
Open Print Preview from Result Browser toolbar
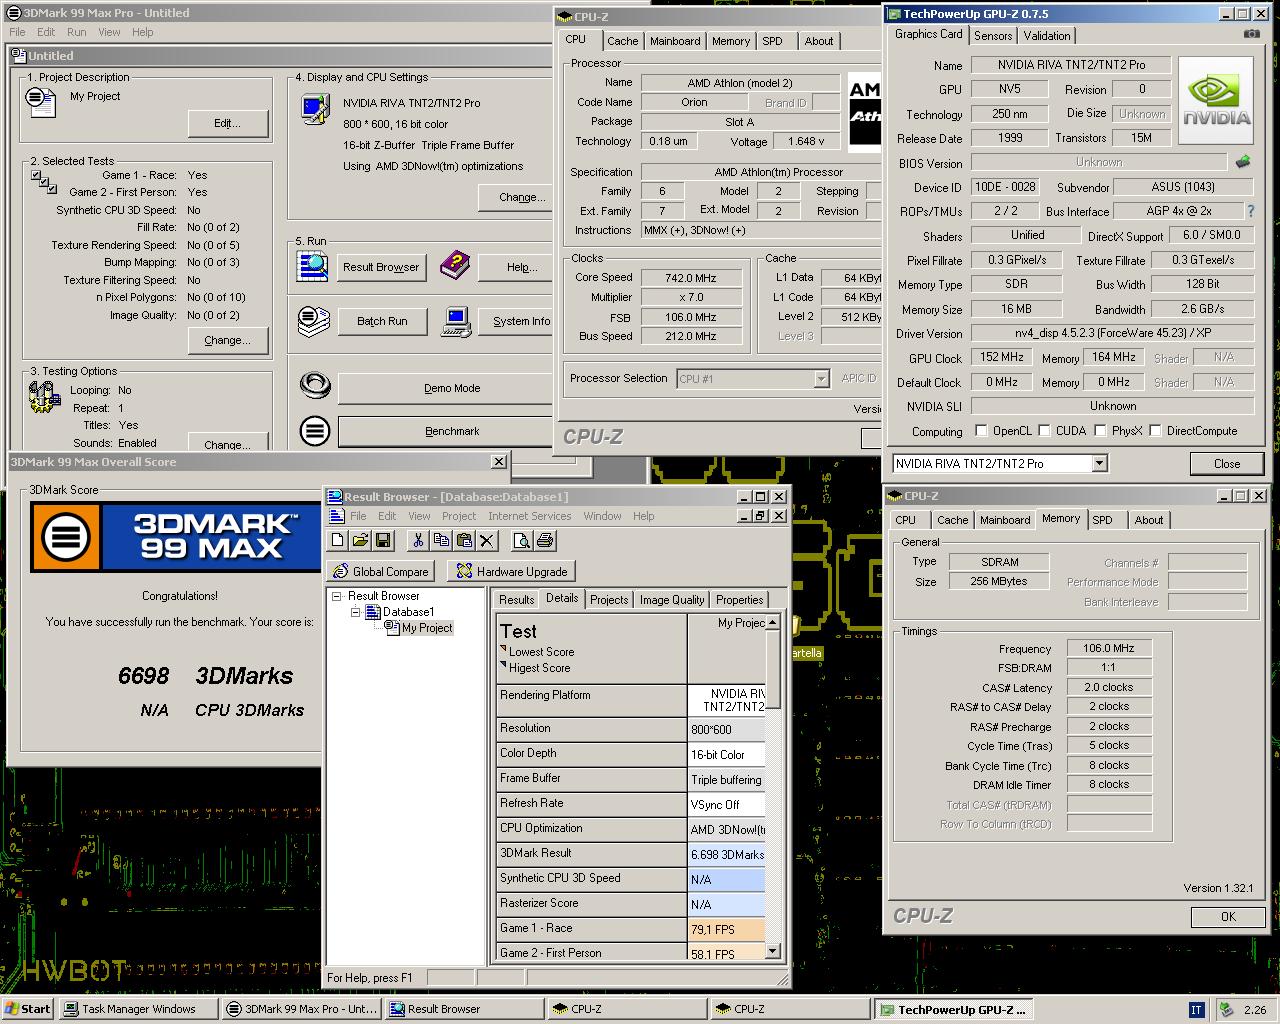click(x=521, y=541)
